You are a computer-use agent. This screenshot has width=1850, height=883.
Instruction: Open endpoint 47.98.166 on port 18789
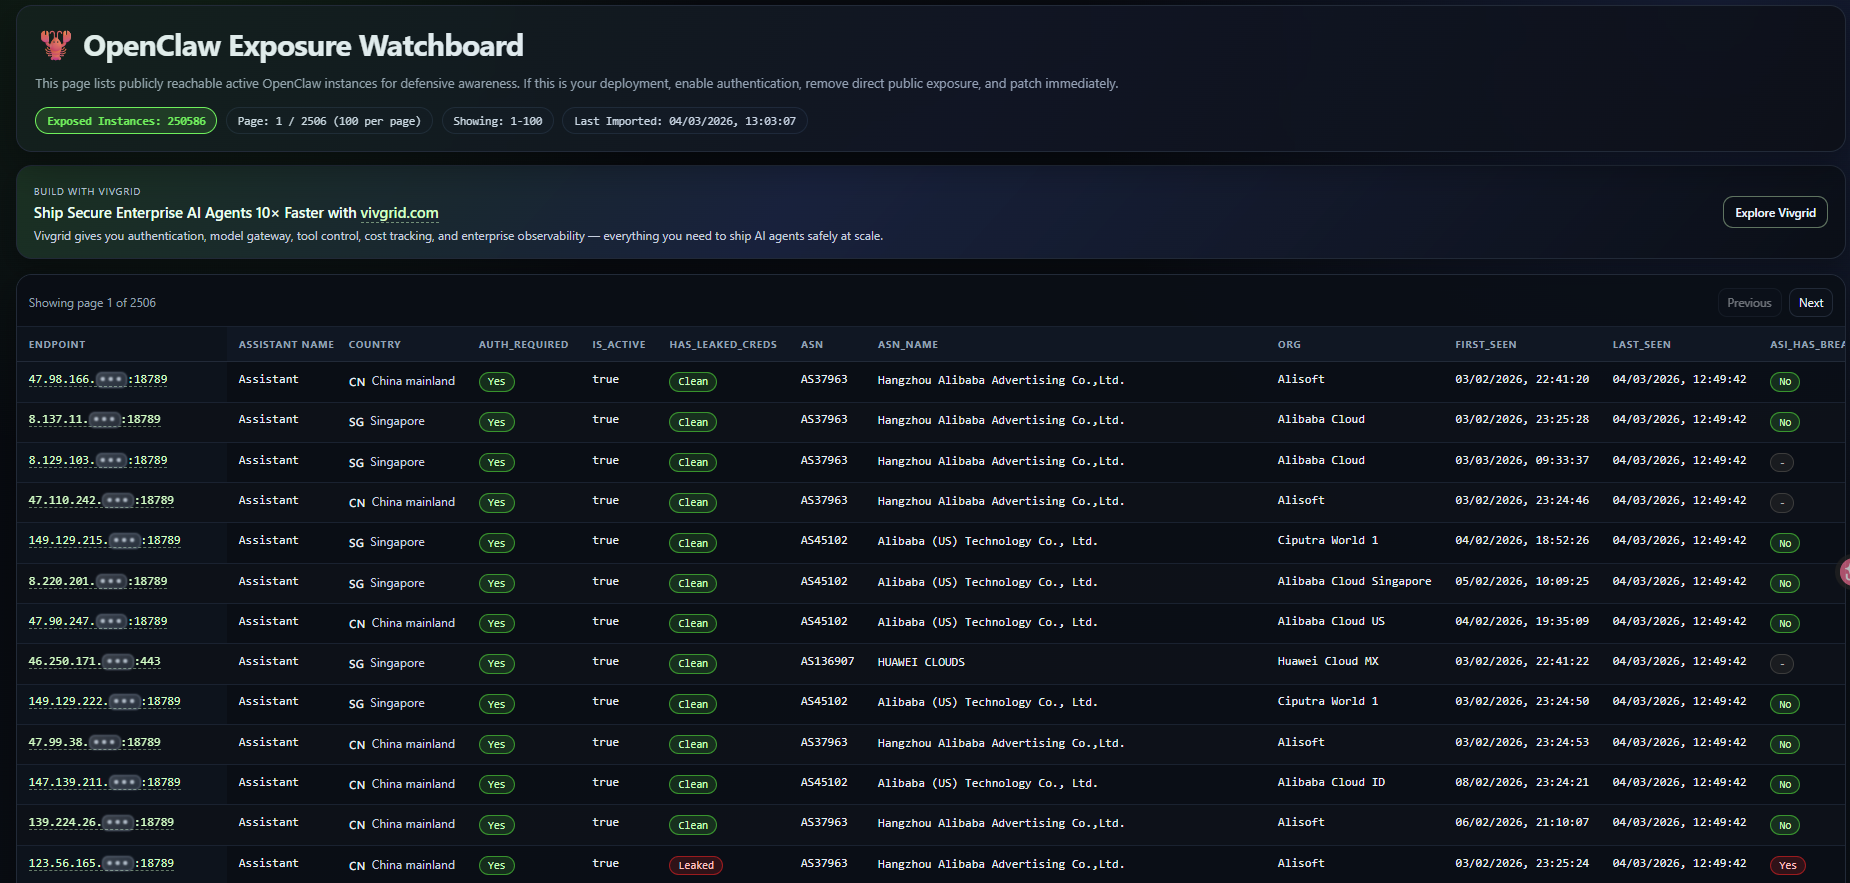click(98, 380)
